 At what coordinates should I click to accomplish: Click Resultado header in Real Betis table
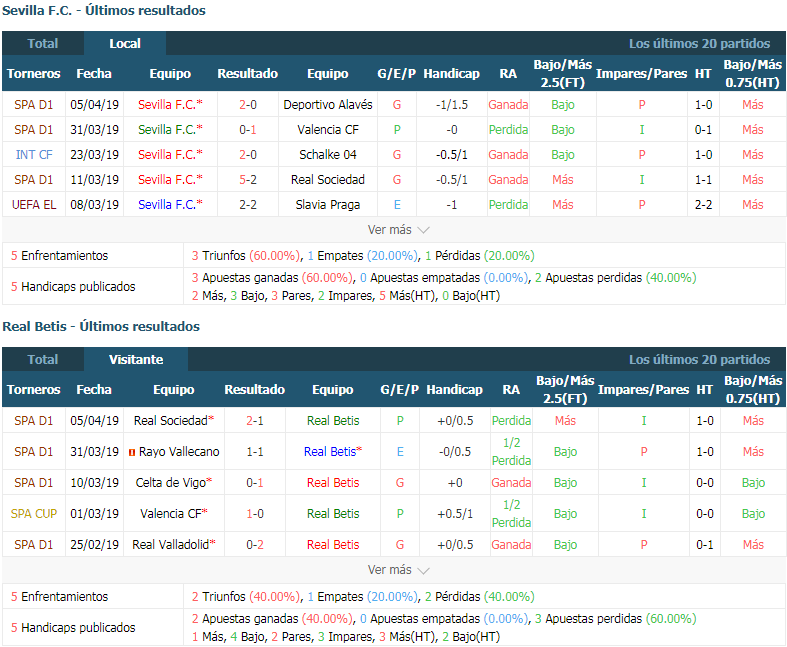pyautogui.click(x=254, y=390)
